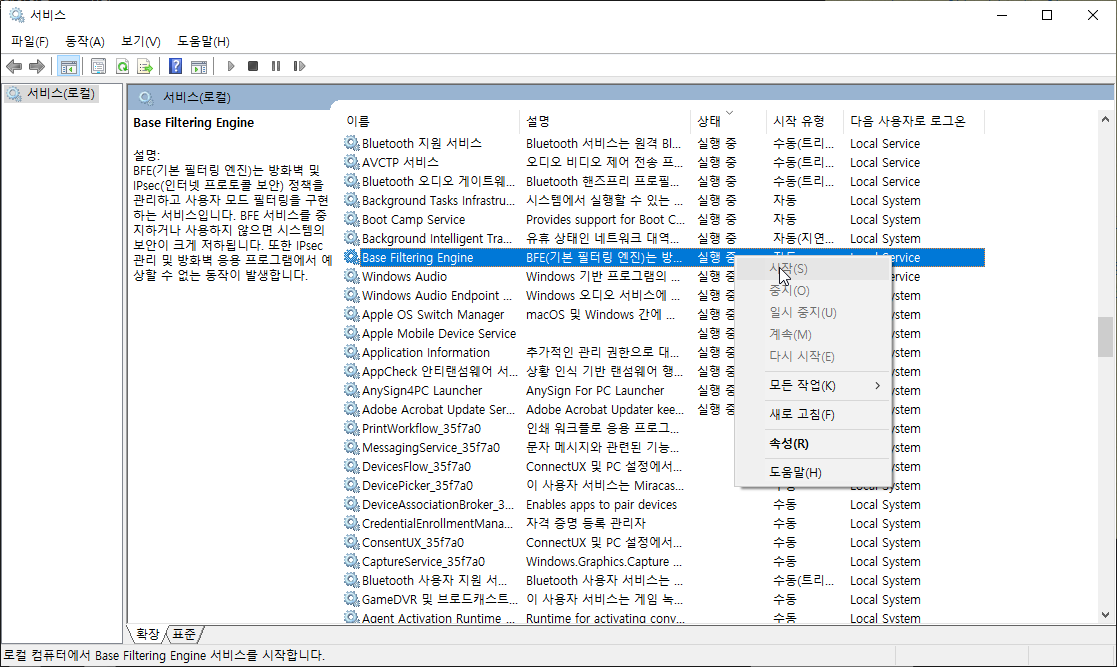Open the 동작(A) menu
Screen dimensions: 1117x667
point(84,41)
